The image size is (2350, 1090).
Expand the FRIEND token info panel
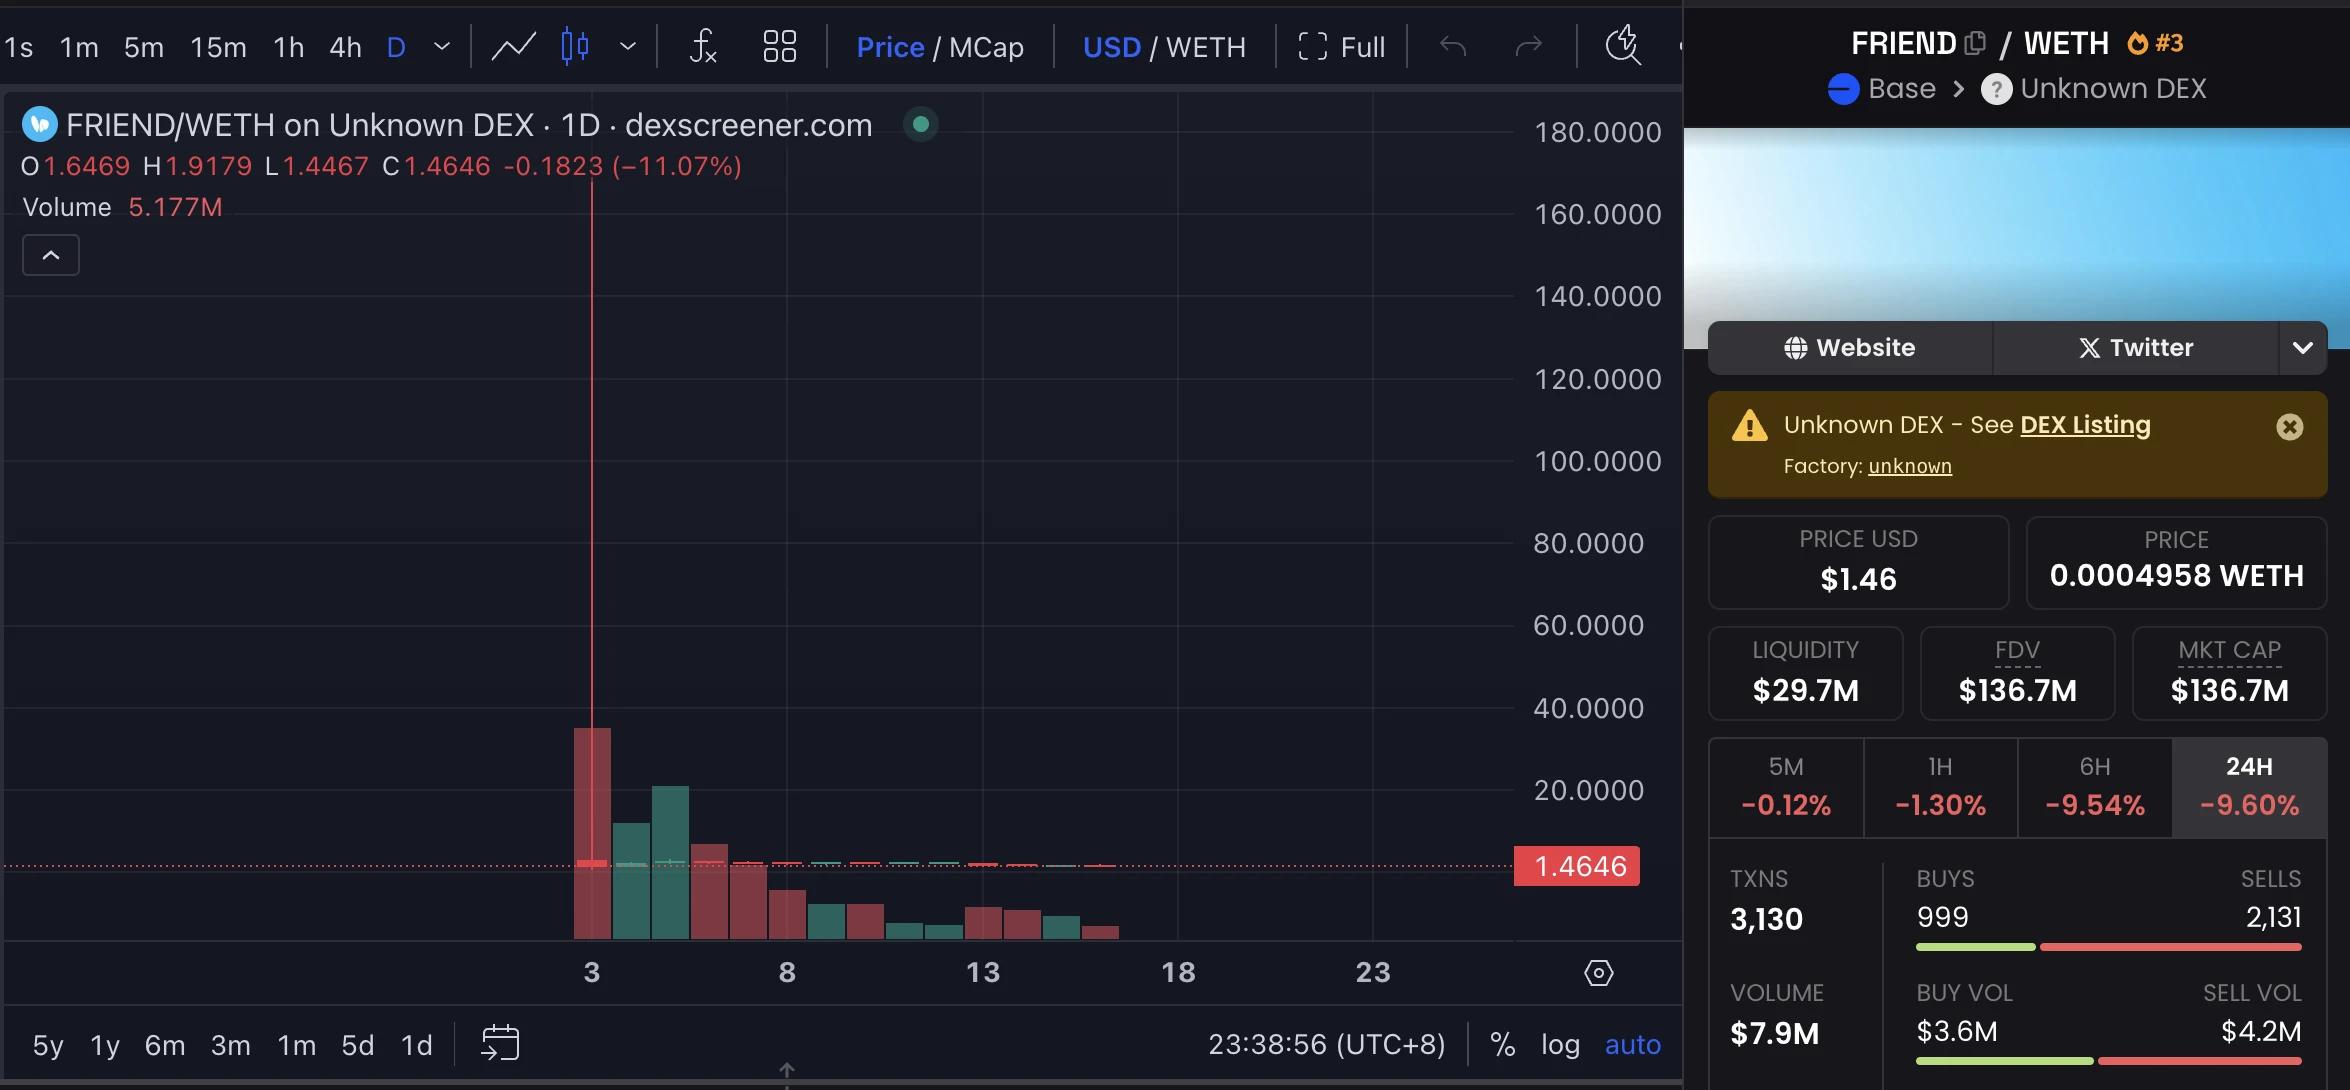coord(2304,346)
